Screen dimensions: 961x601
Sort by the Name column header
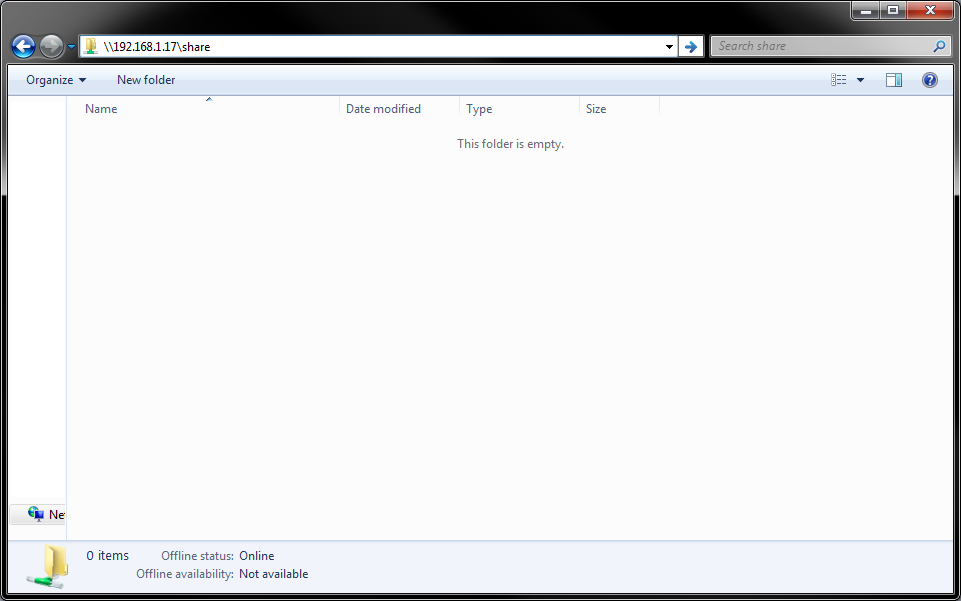pos(101,109)
